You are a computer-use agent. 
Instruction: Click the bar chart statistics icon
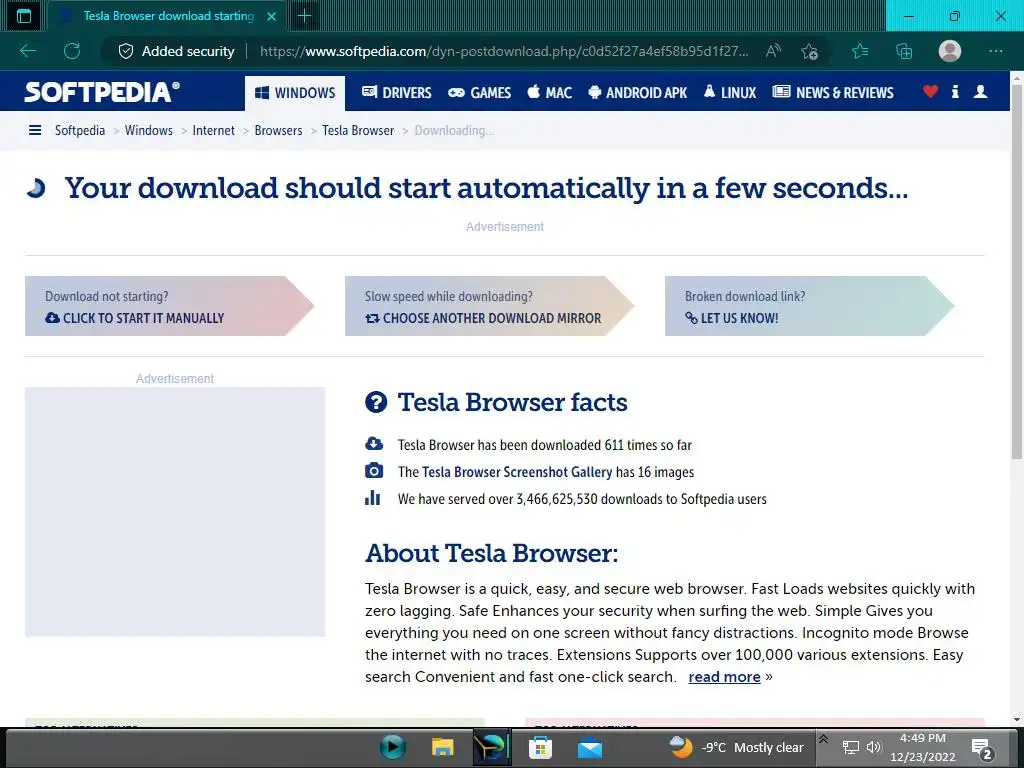372,498
